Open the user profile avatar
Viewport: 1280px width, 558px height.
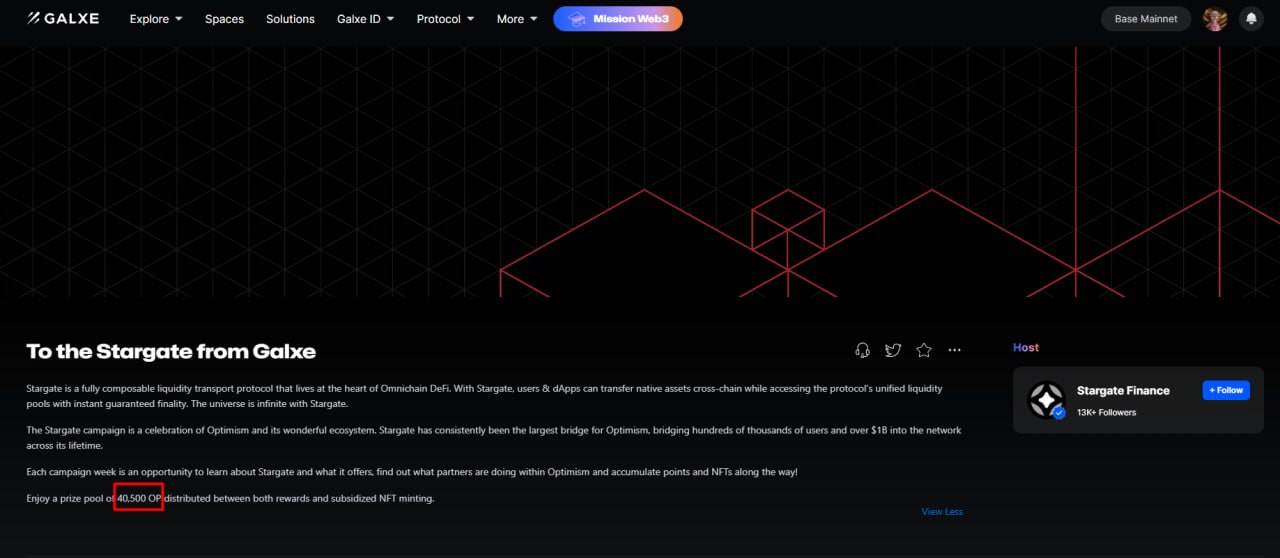pyautogui.click(x=1215, y=19)
